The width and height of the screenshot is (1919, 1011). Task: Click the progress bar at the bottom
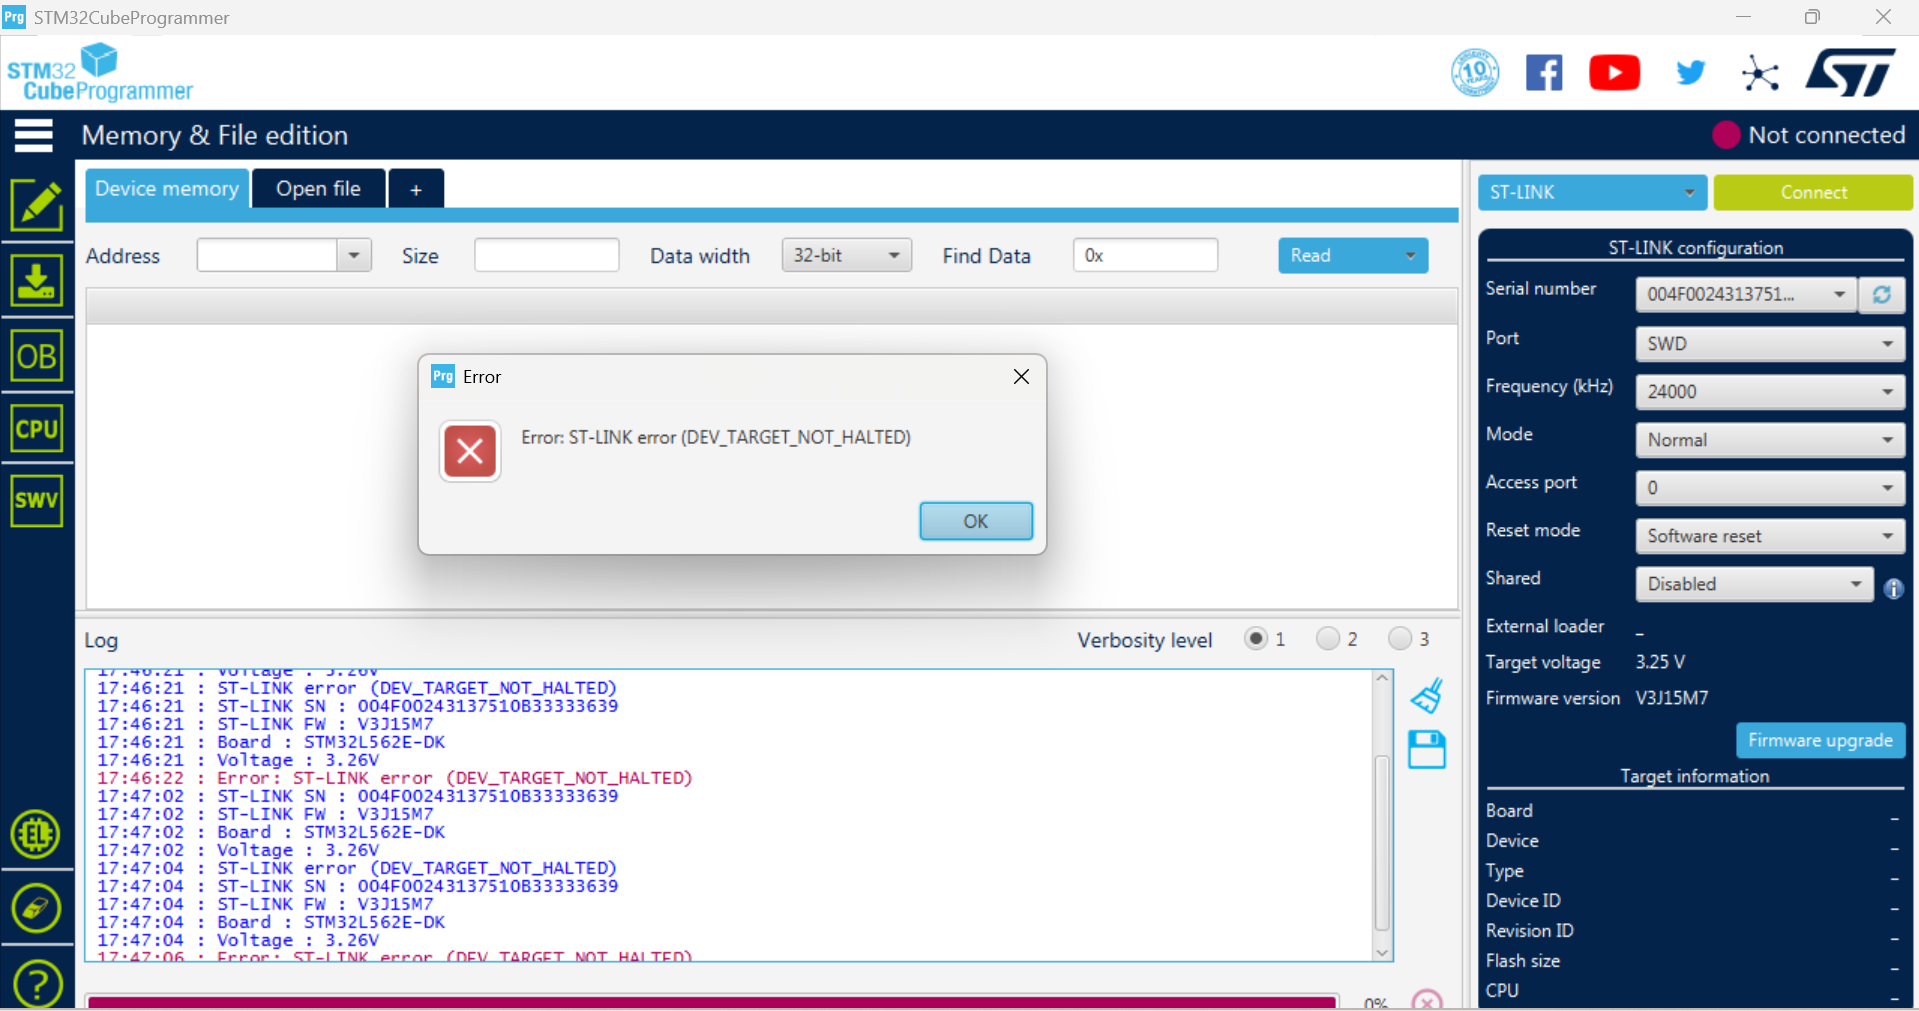711,1001
